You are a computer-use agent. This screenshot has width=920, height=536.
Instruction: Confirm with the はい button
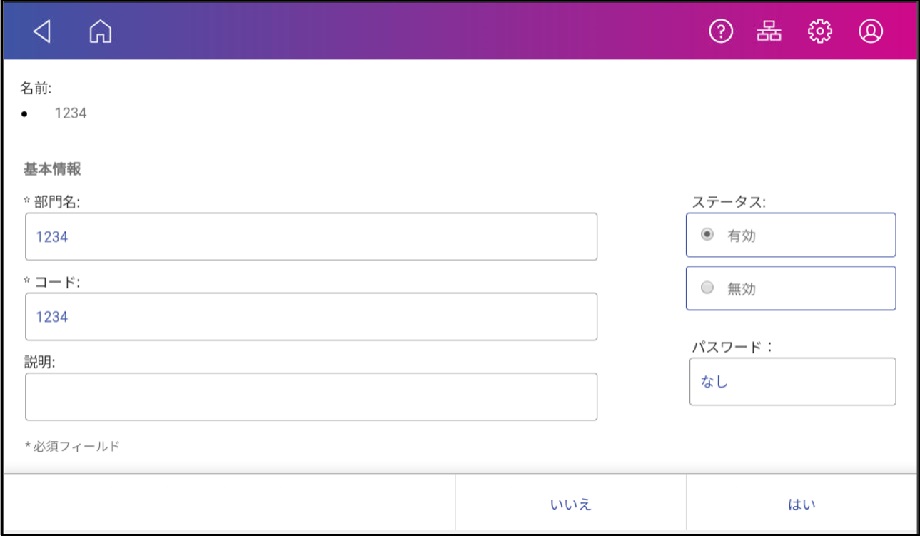click(801, 504)
